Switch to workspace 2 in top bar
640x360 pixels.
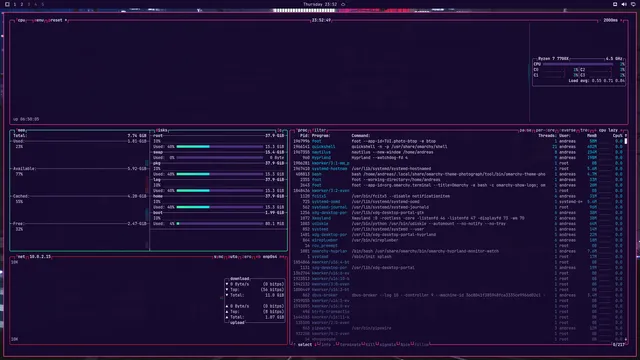22,4
